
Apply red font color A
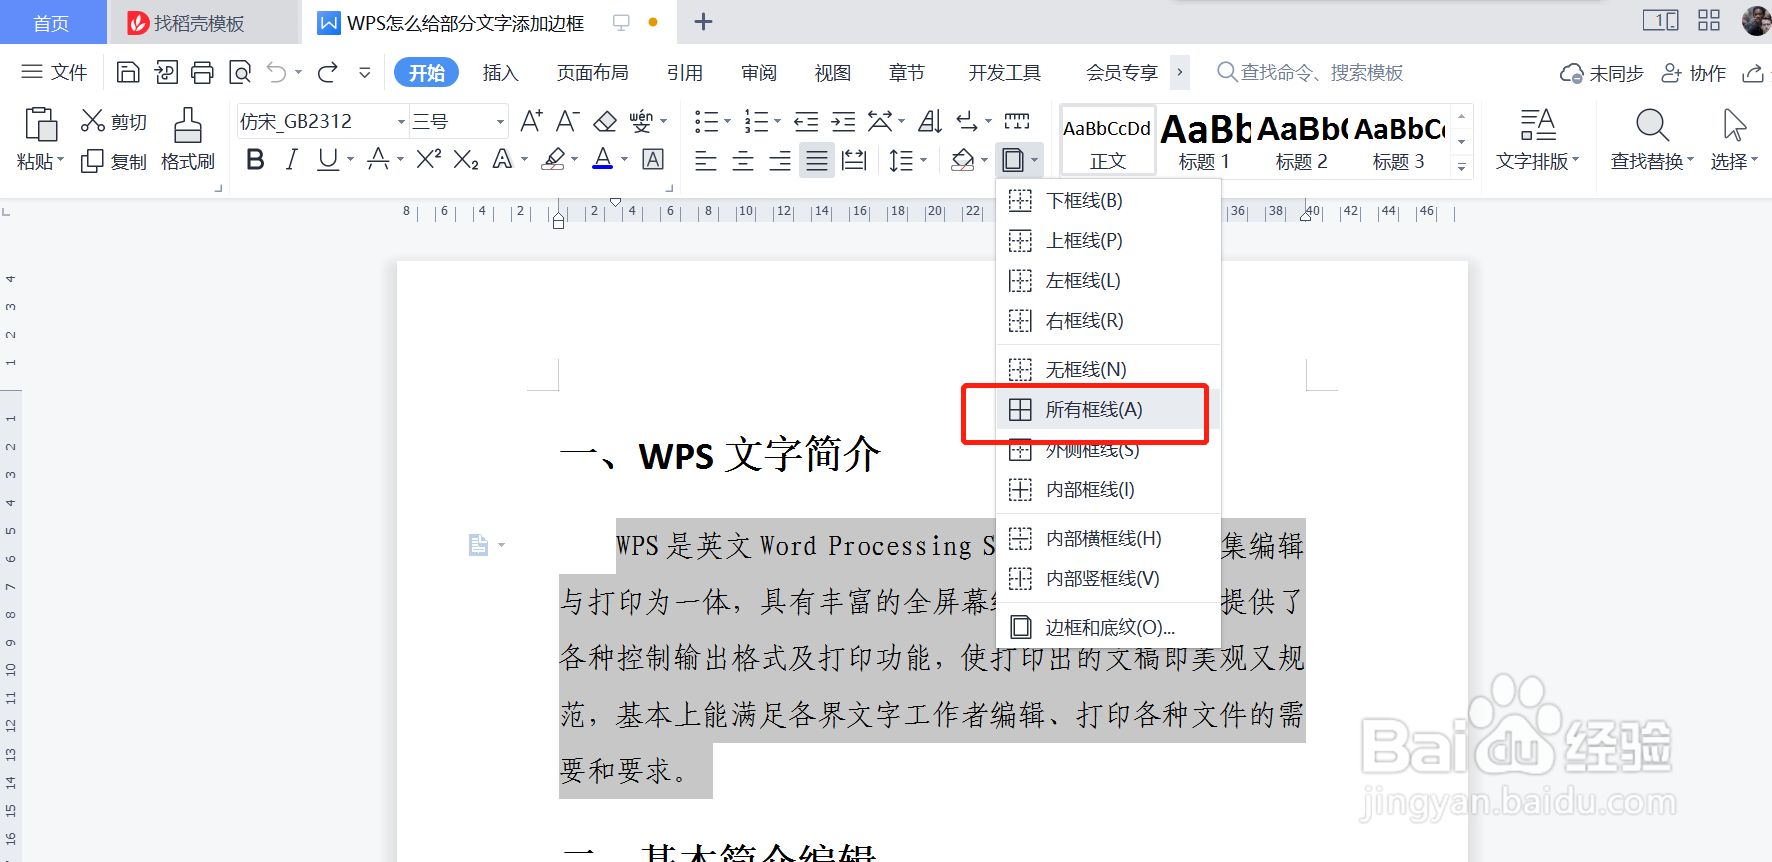click(x=603, y=159)
